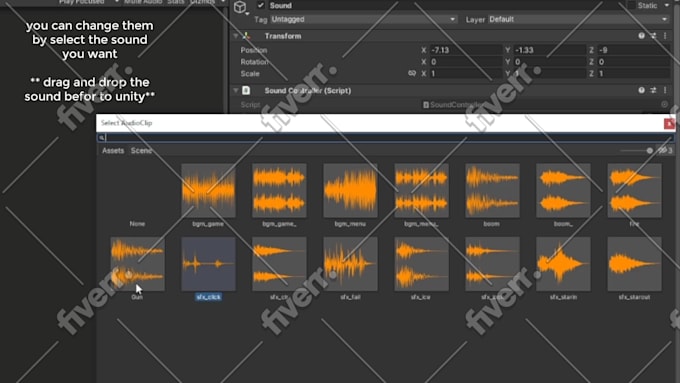The height and width of the screenshot is (383, 680).
Task: Open Transform component help icon
Action: tap(641, 36)
